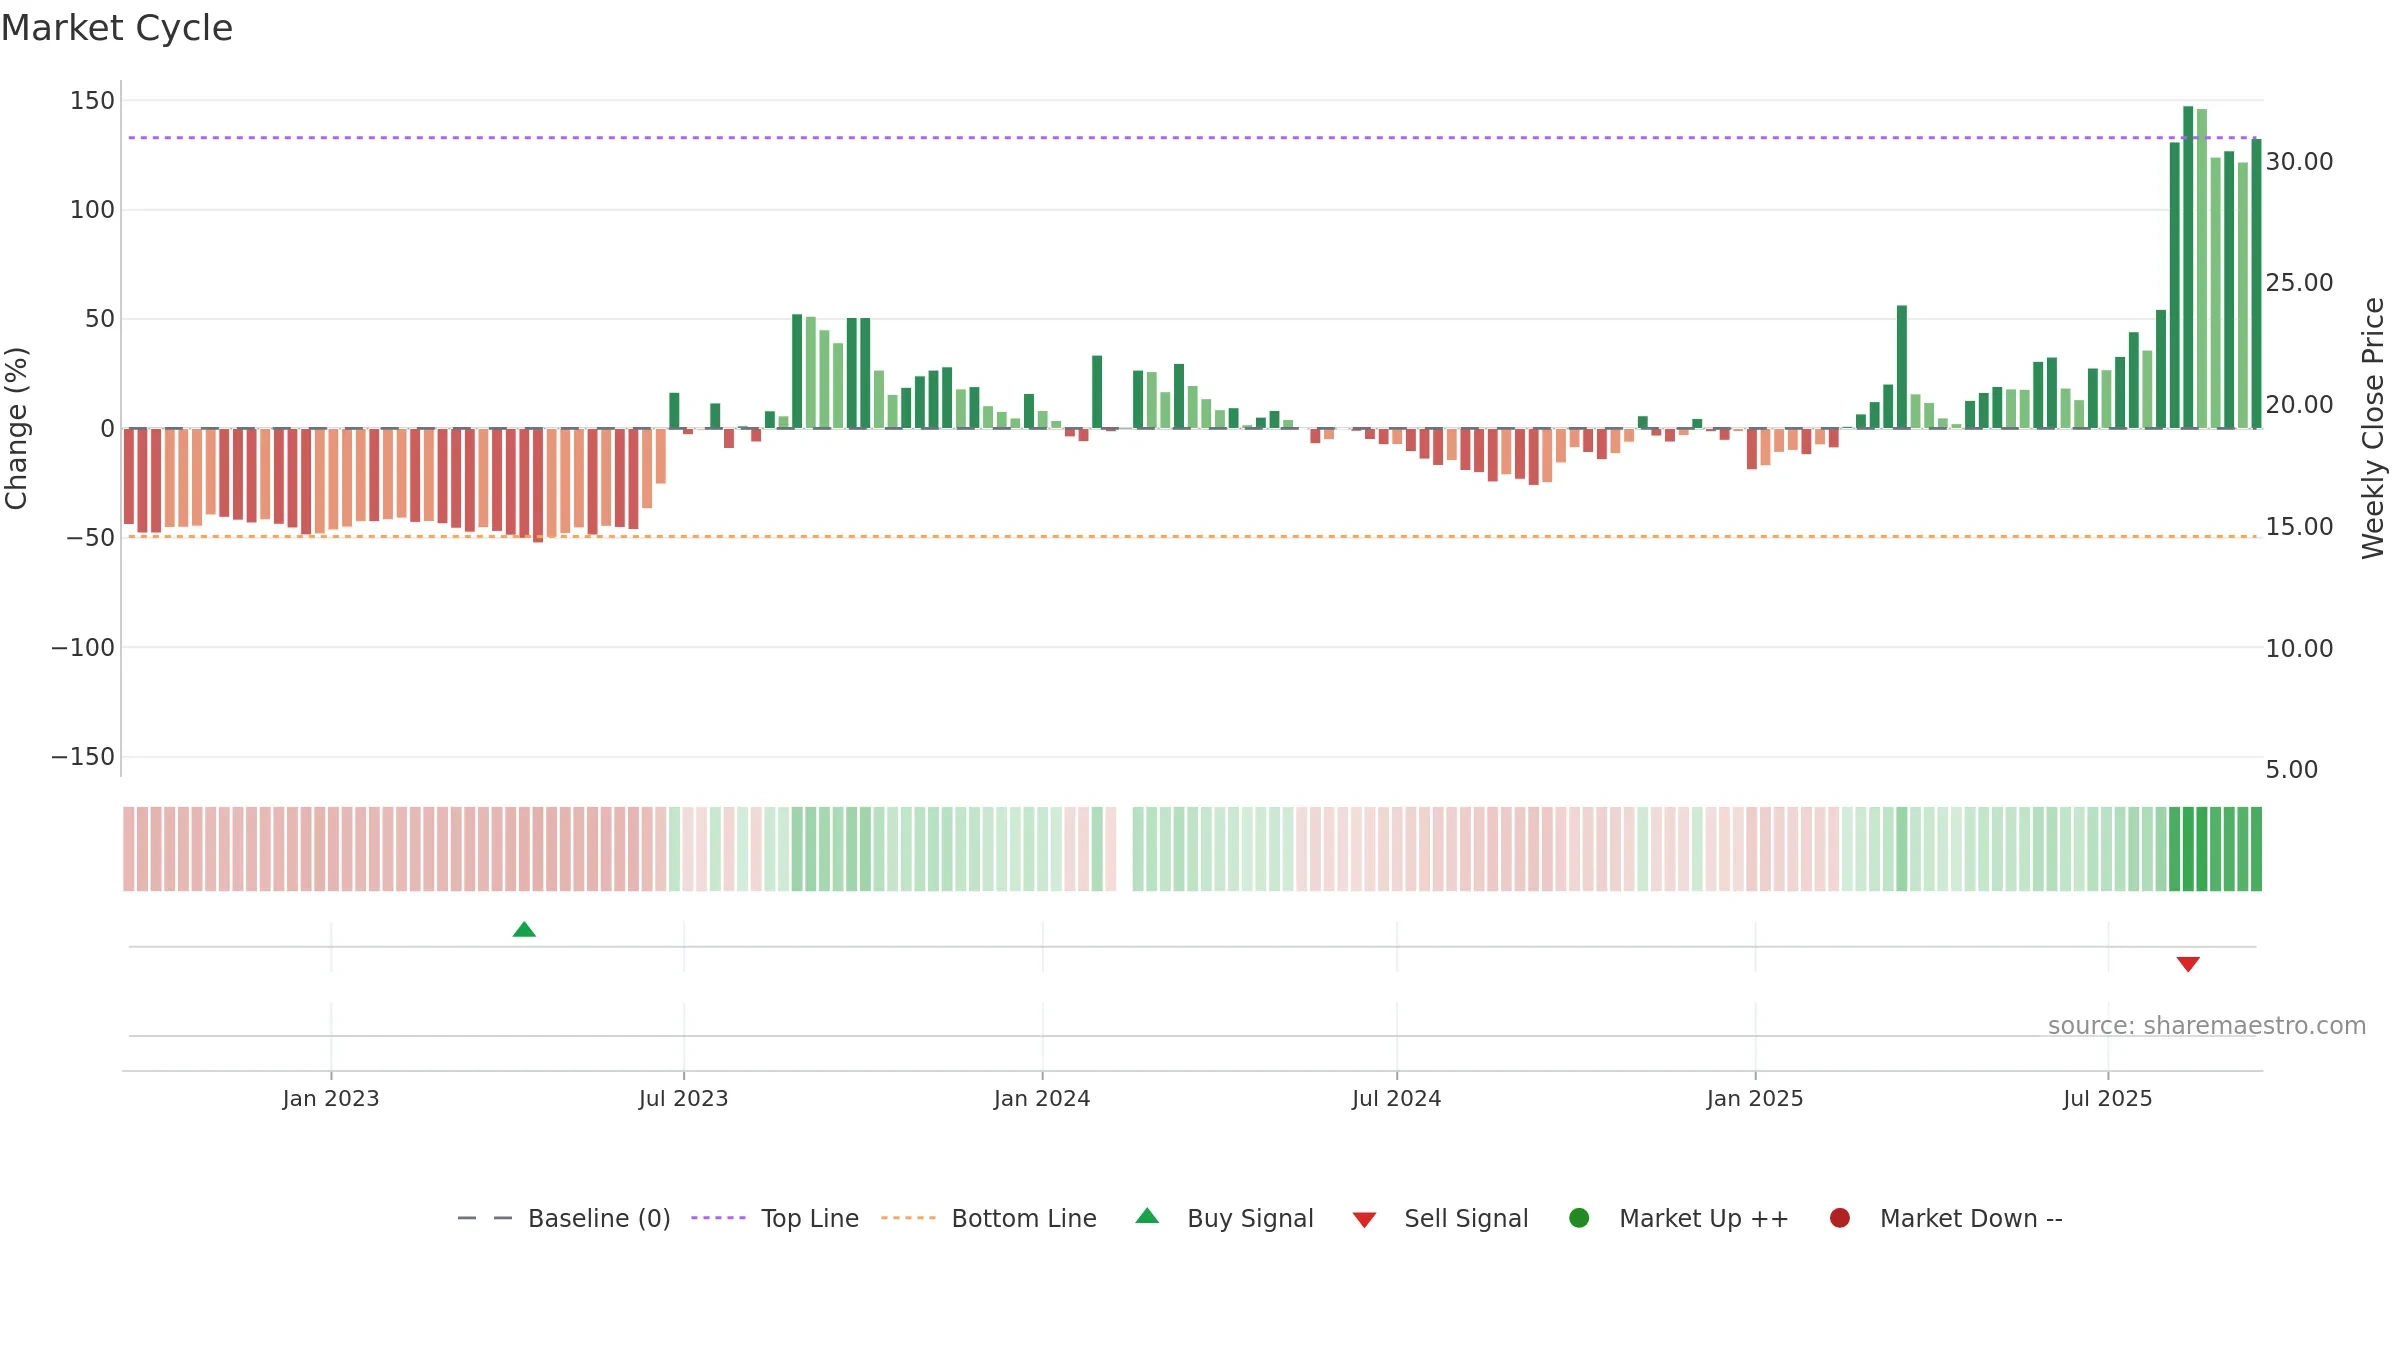Viewport: 2400px width, 1350px height.
Task: Click the 30.00 price tick label
Action: point(2299,162)
